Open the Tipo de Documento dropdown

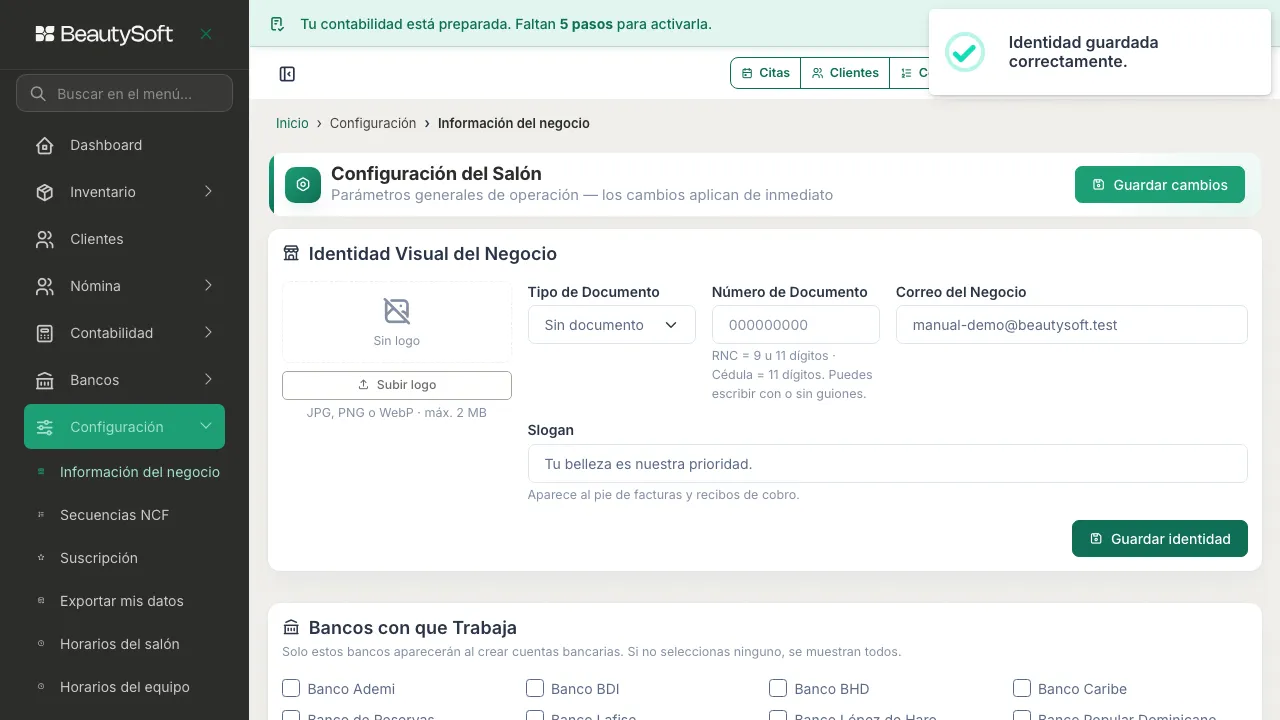[x=612, y=325]
